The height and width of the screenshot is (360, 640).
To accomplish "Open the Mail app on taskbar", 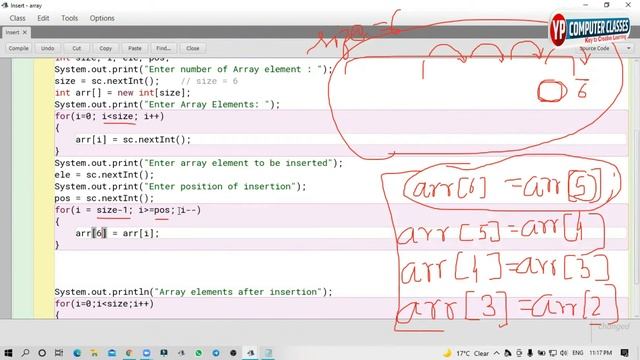I will [x=111, y=353].
